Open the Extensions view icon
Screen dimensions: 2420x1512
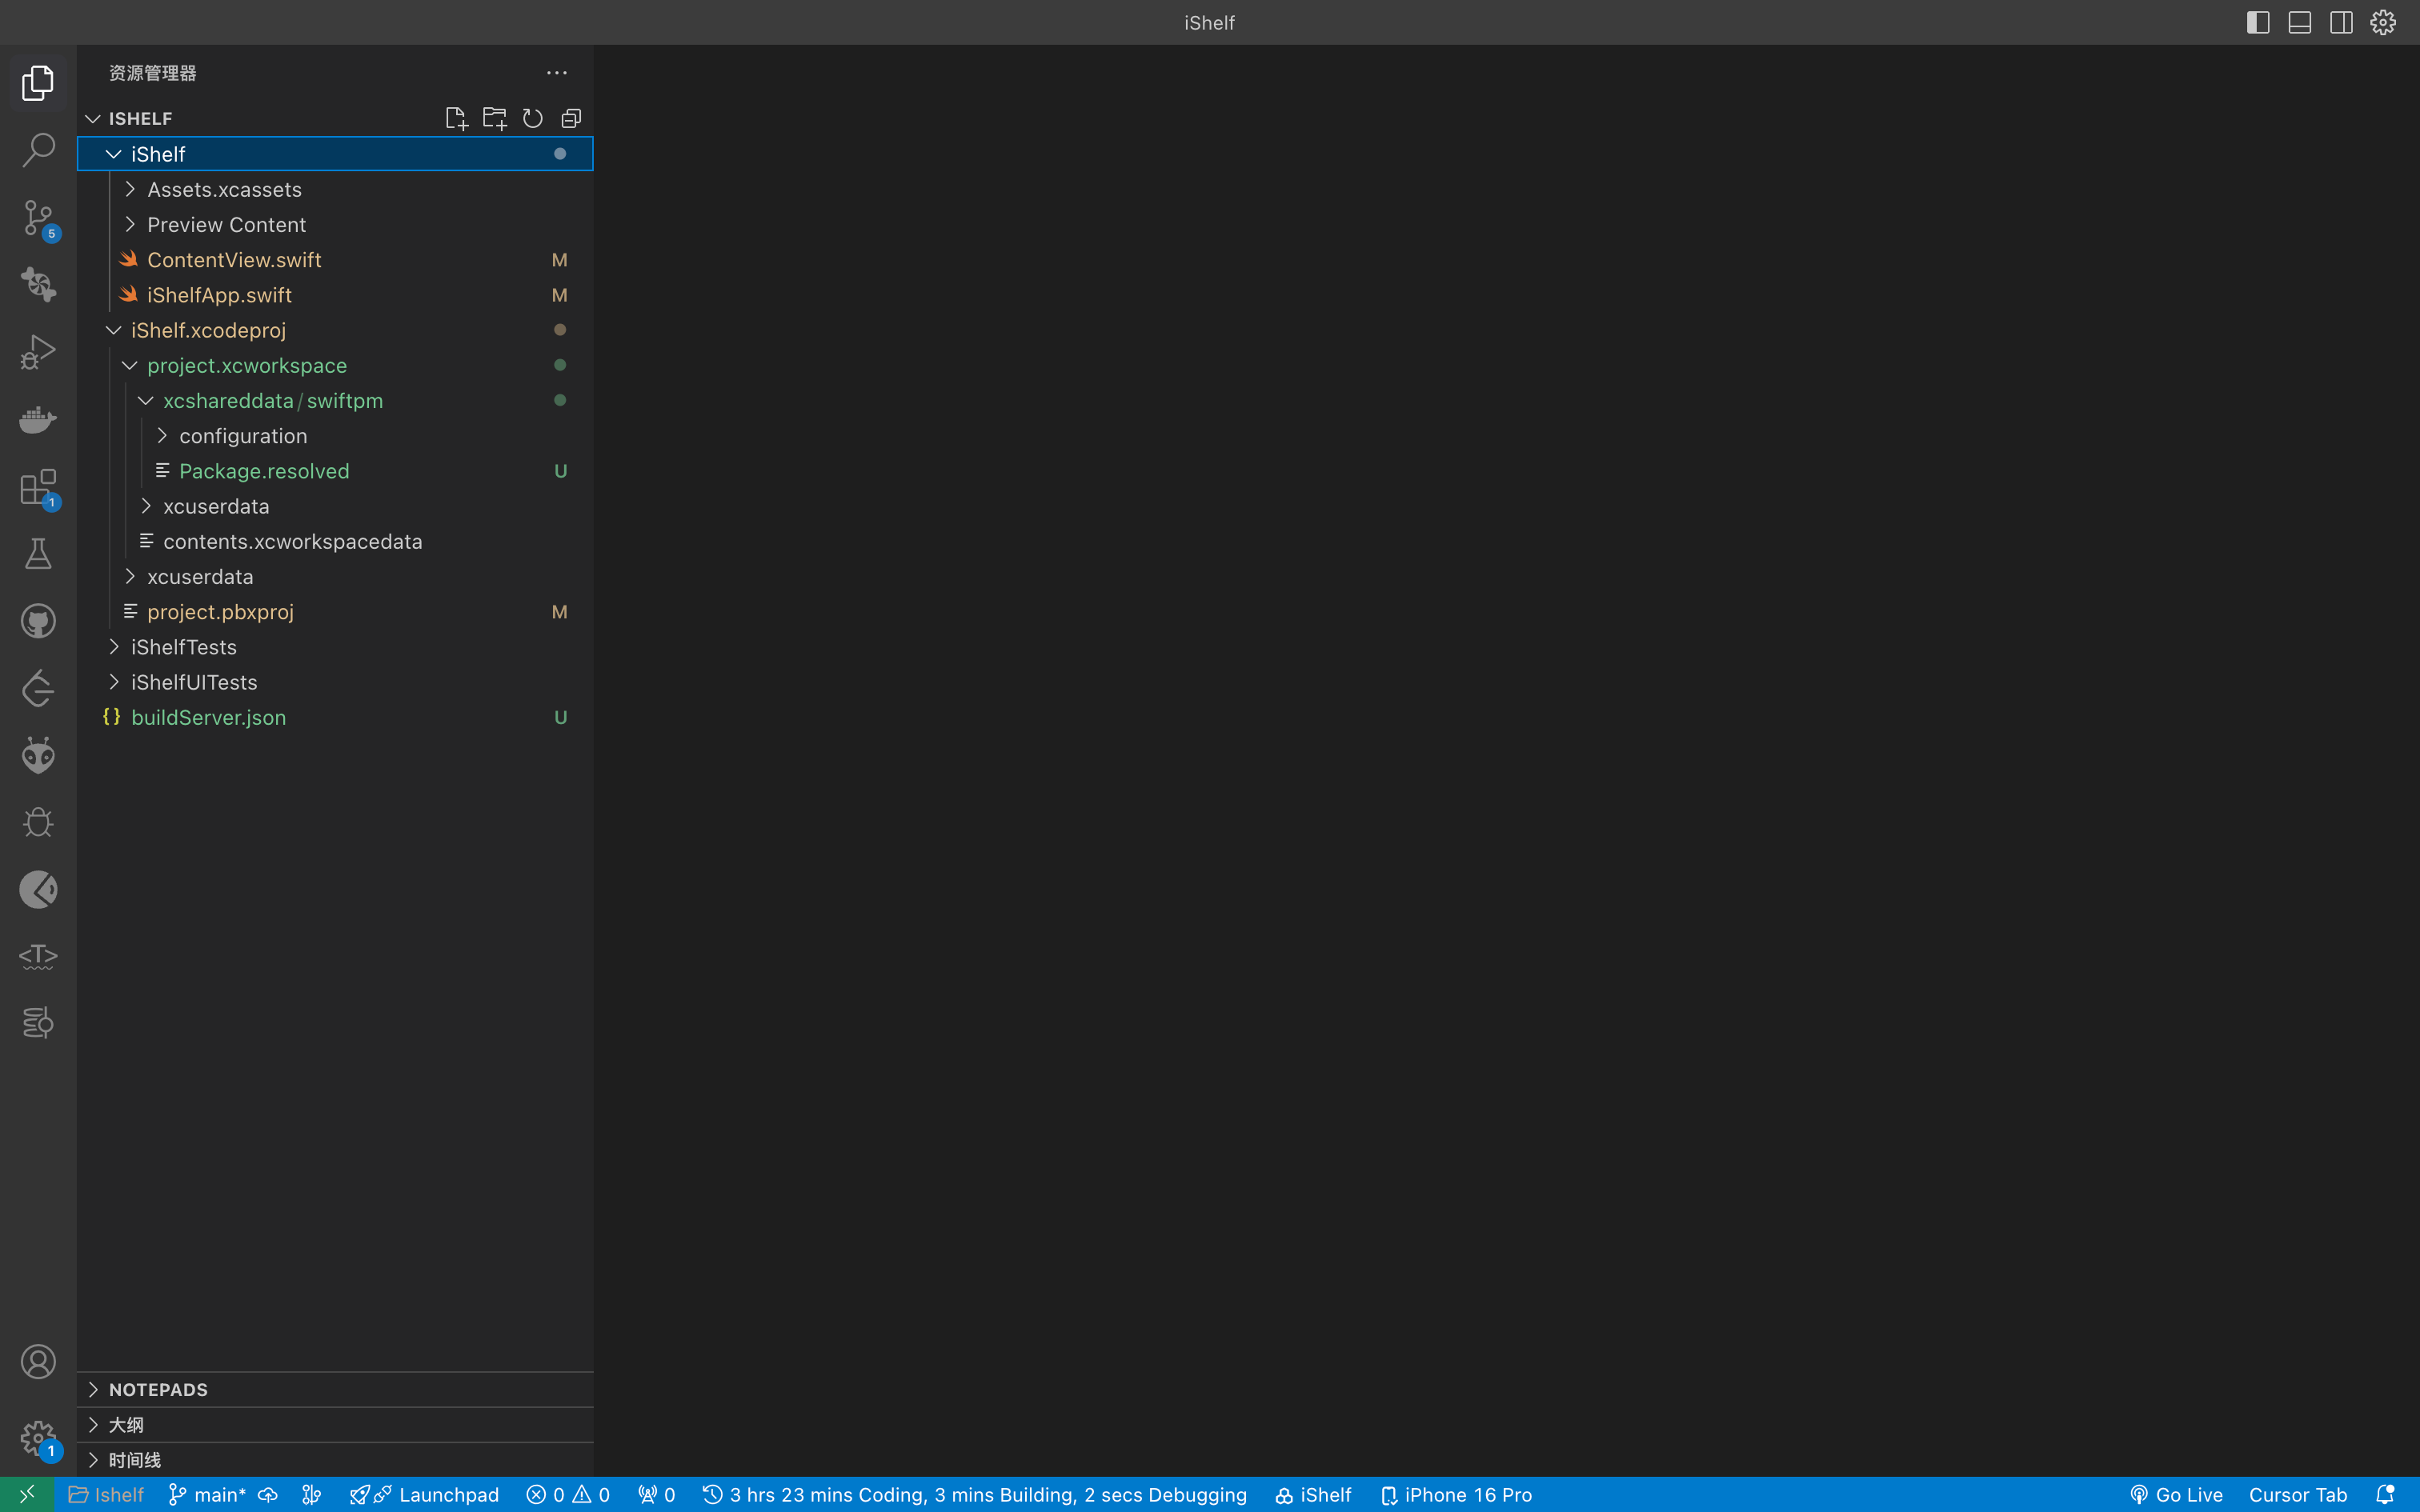tap(38, 487)
